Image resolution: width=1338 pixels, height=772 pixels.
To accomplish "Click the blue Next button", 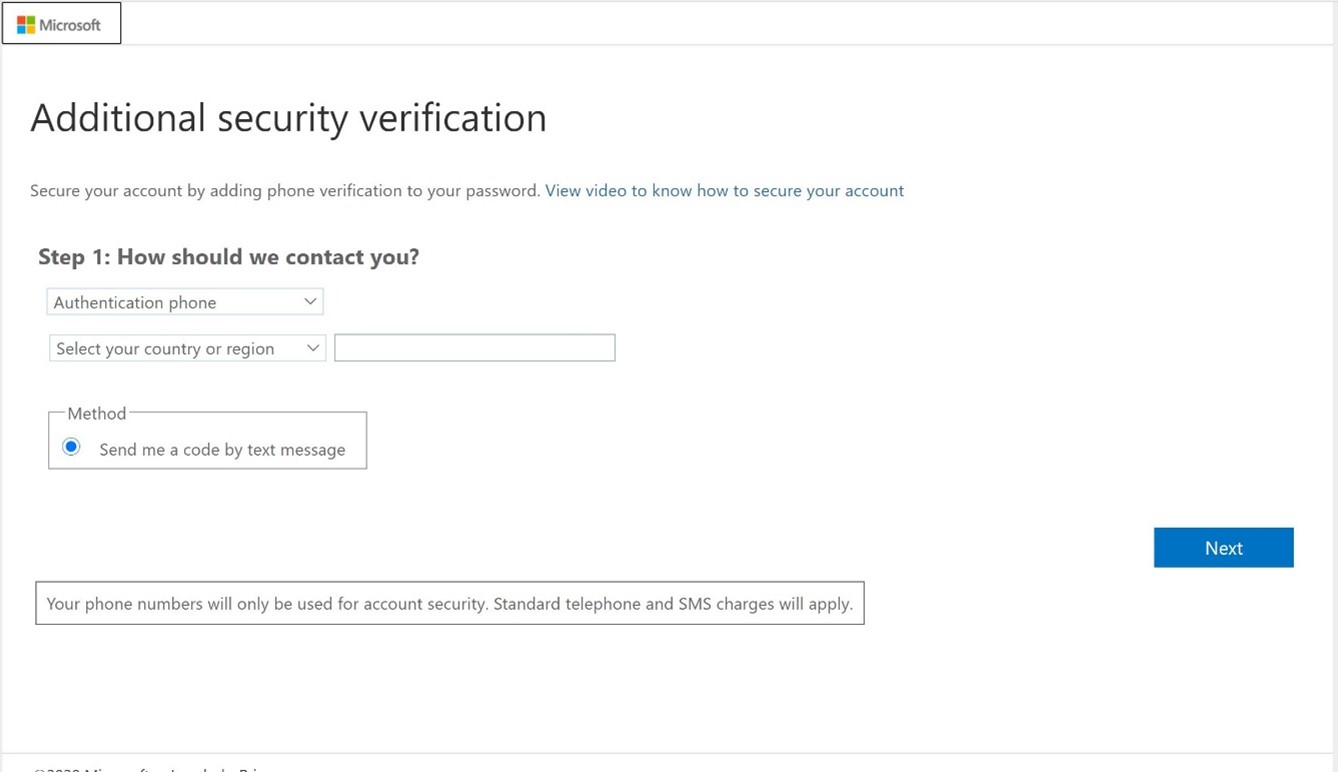I will tap(1224, 548).
